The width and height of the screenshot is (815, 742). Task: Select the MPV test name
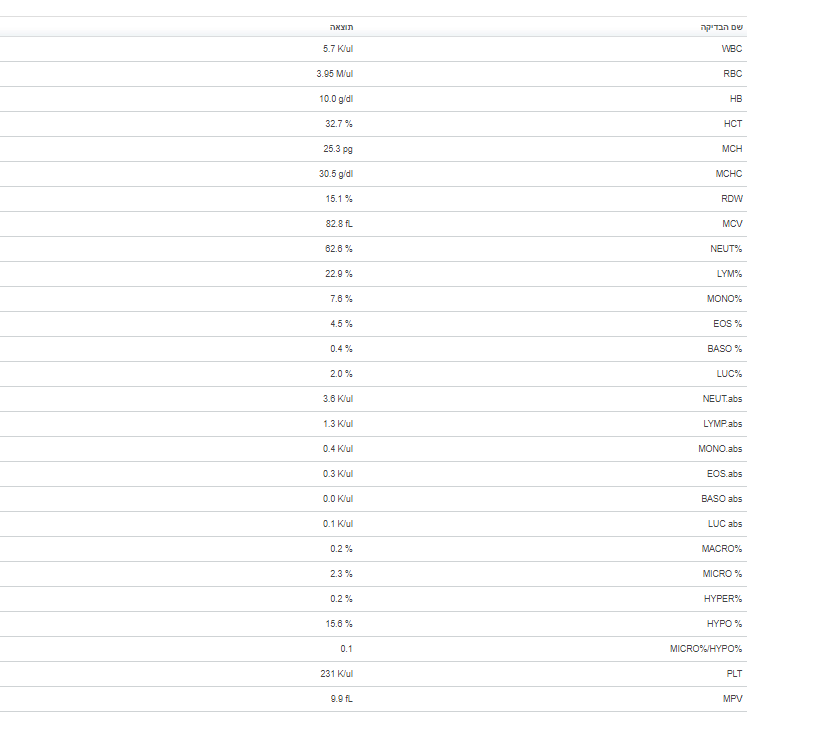coord(732,699)
